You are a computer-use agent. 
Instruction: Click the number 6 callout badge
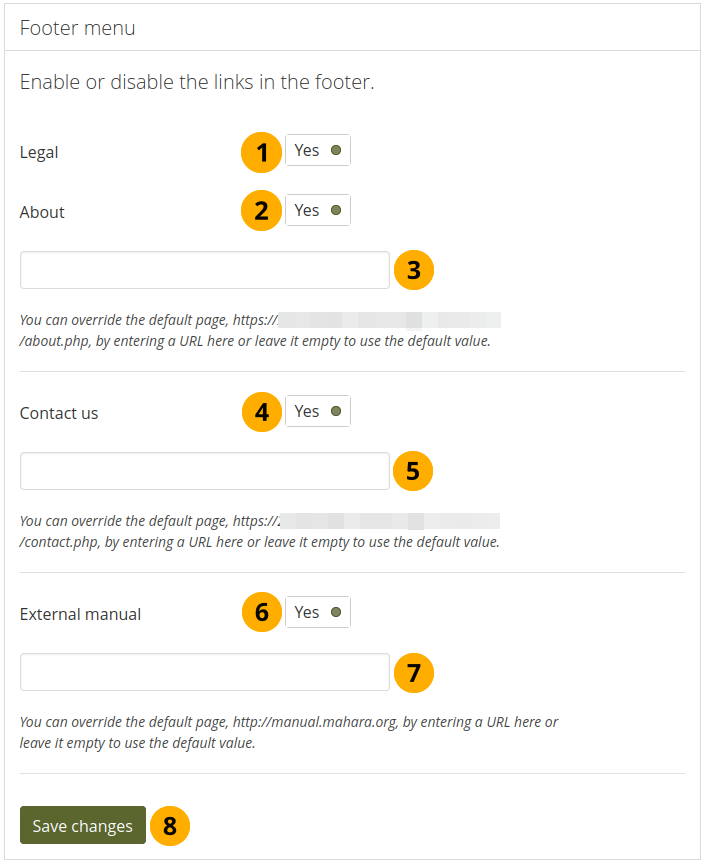click(x=262, y=613)
